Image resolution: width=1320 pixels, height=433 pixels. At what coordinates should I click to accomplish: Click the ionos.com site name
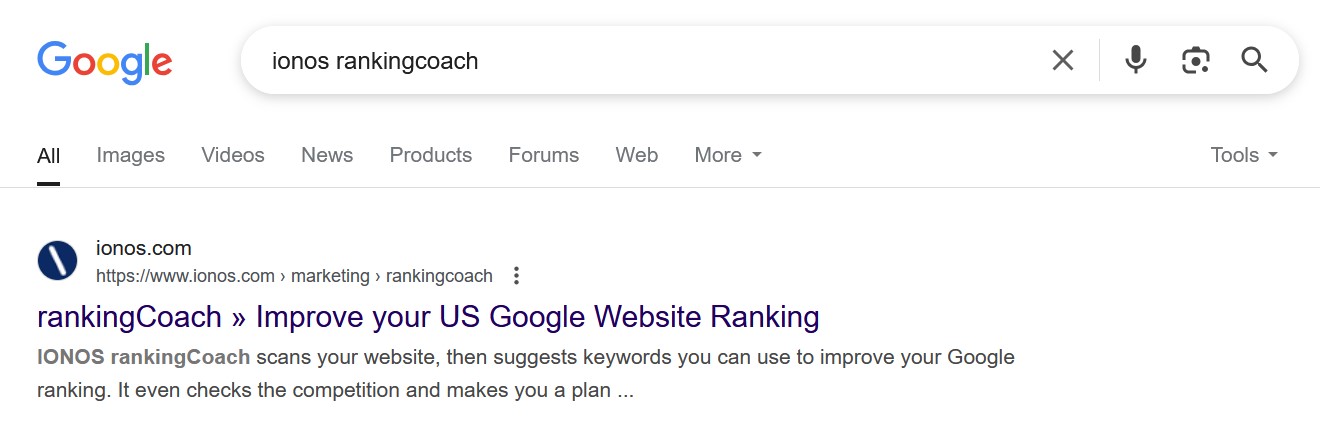(x=143, y=248)
